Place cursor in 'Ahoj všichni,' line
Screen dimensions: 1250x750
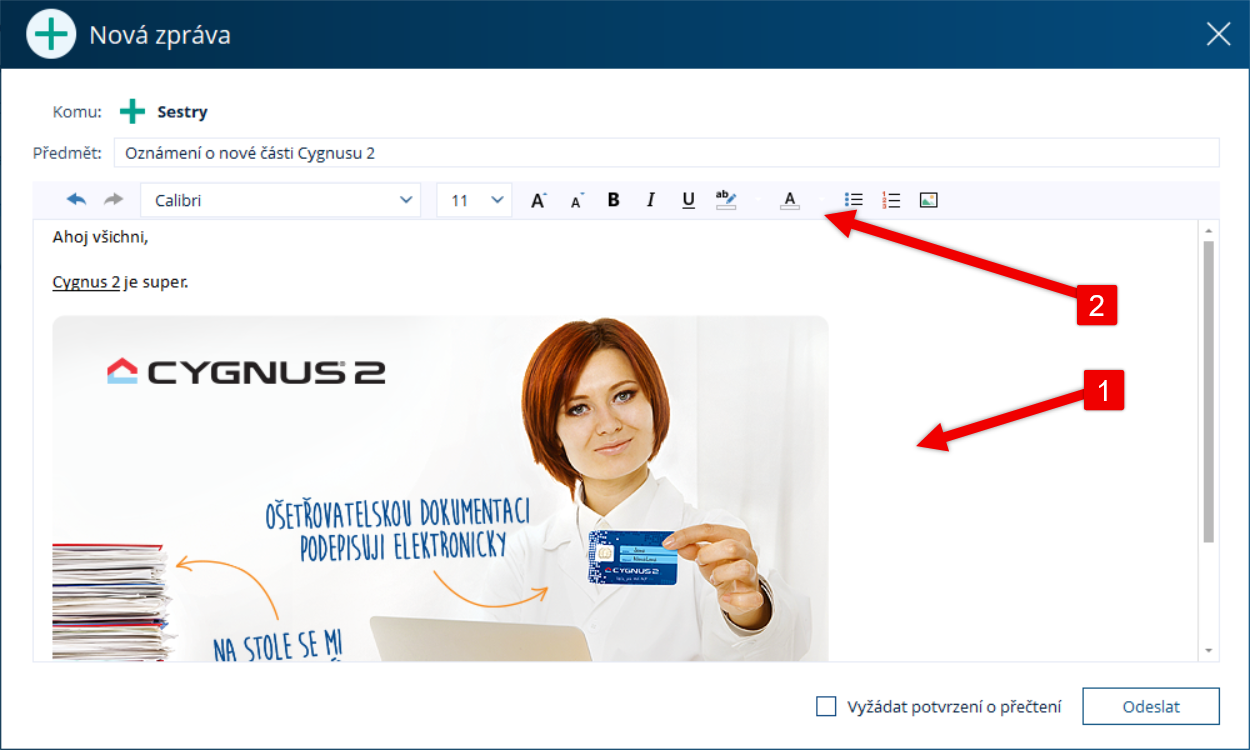[100, 237]
